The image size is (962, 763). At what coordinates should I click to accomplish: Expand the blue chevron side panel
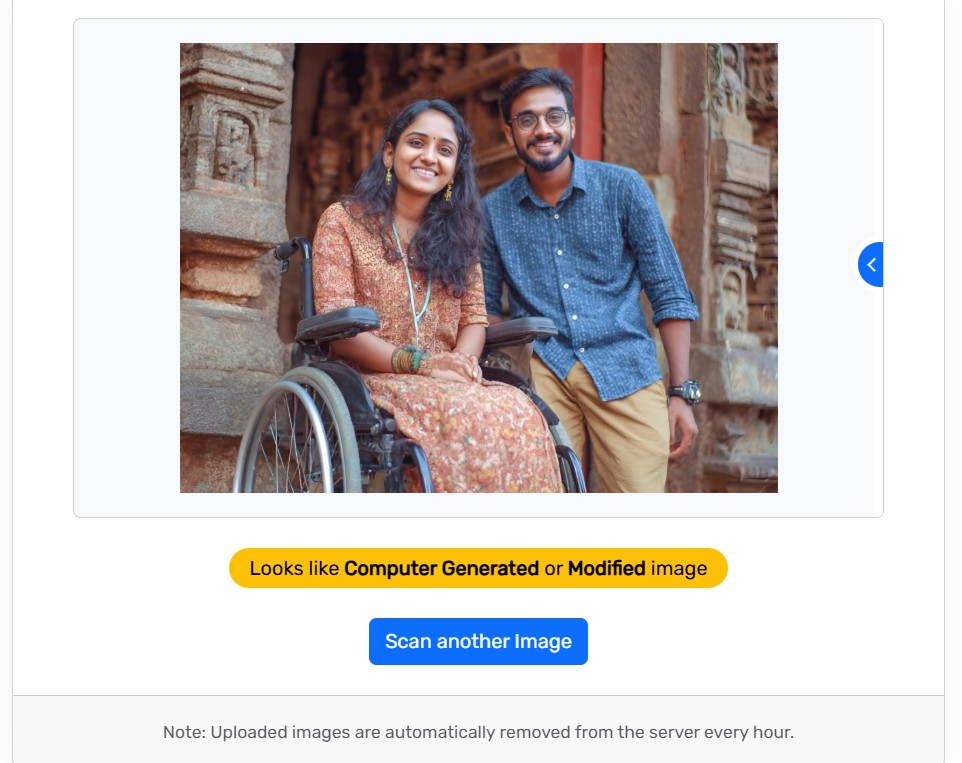[871, 264]
